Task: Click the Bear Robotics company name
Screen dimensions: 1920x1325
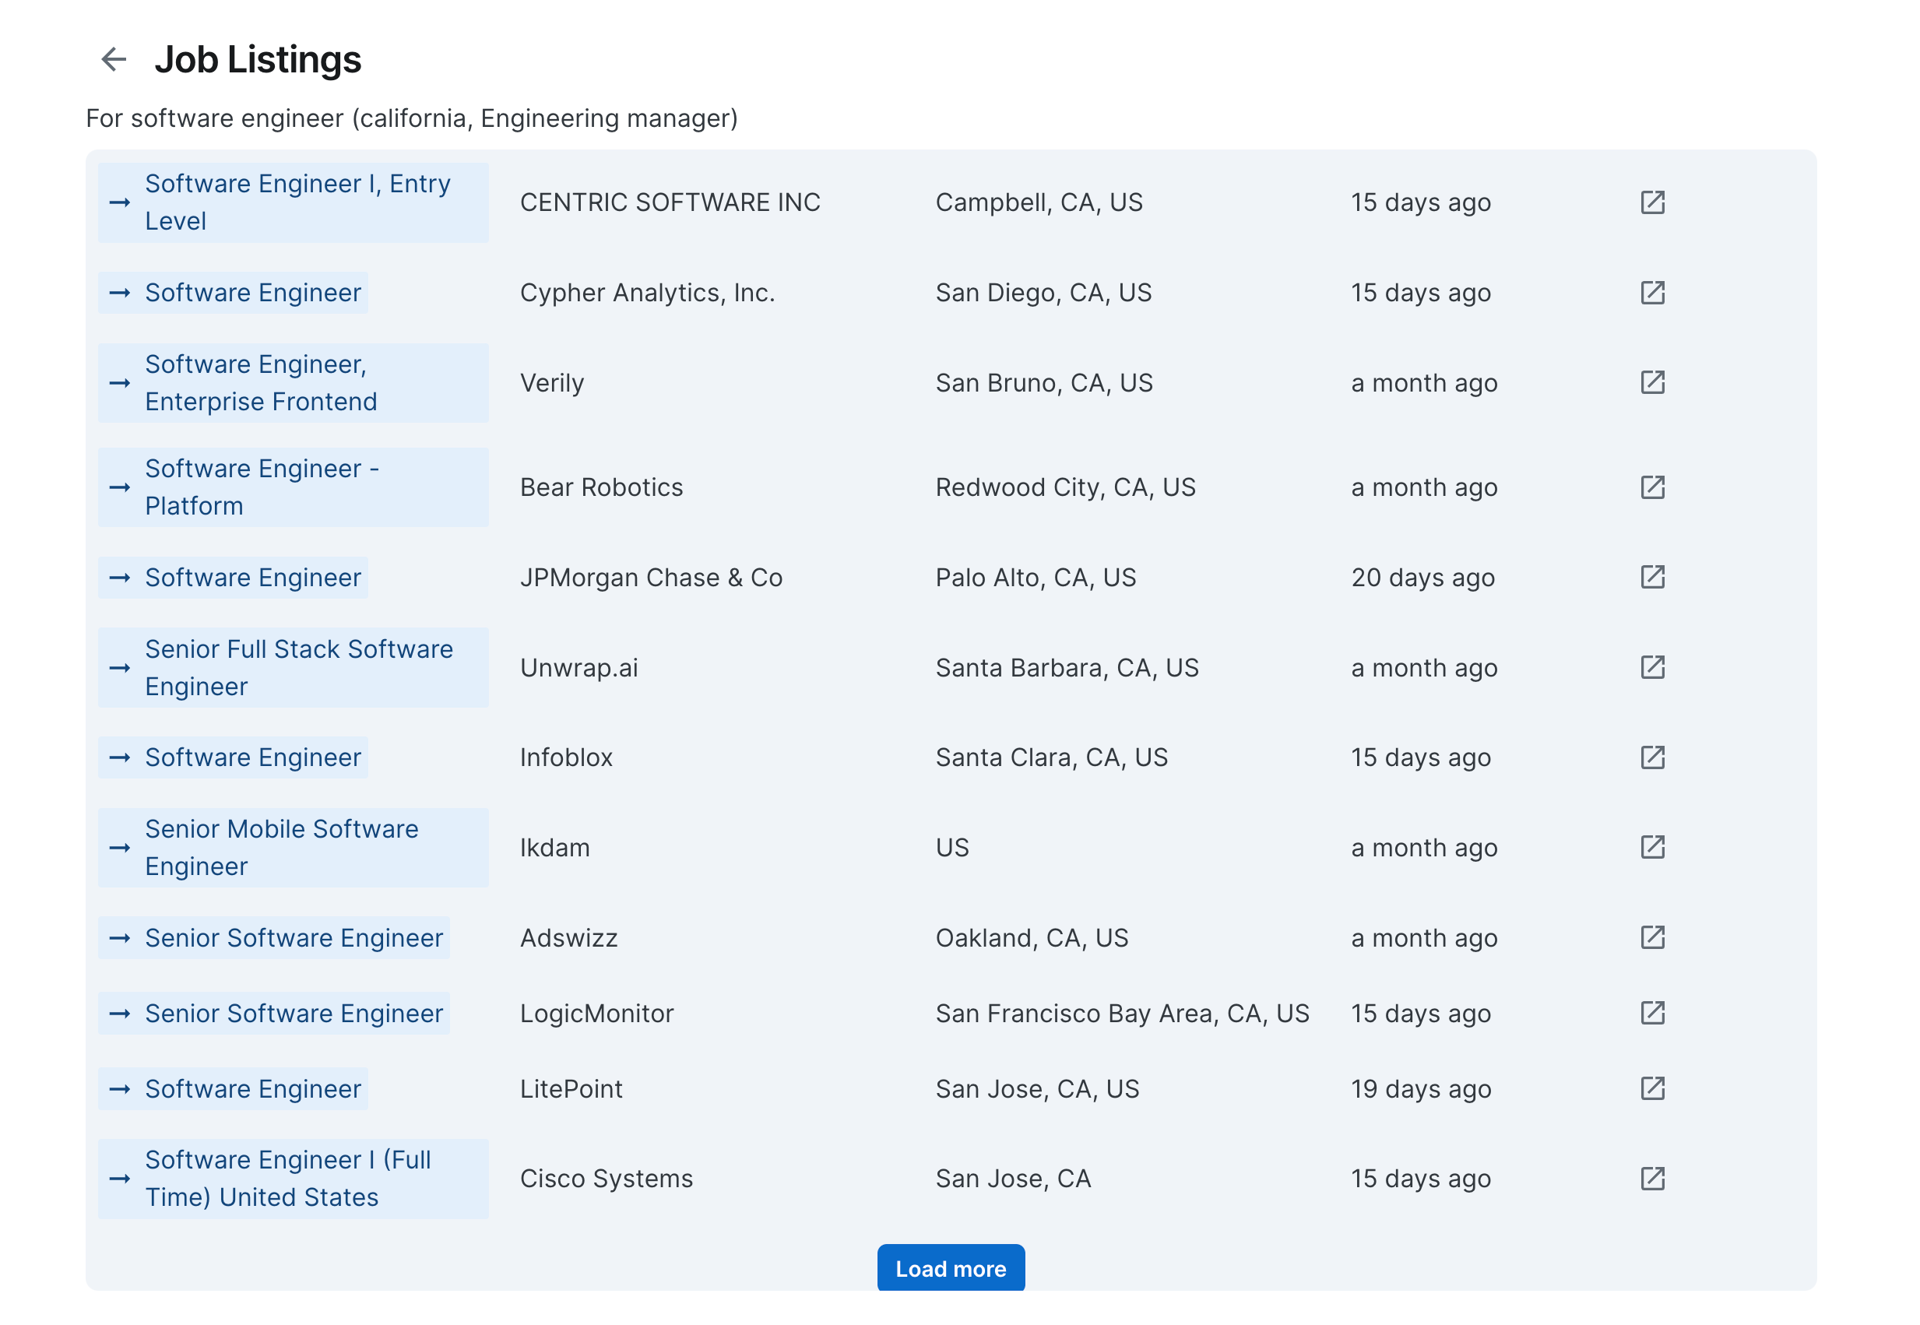Action: (601, 487)
